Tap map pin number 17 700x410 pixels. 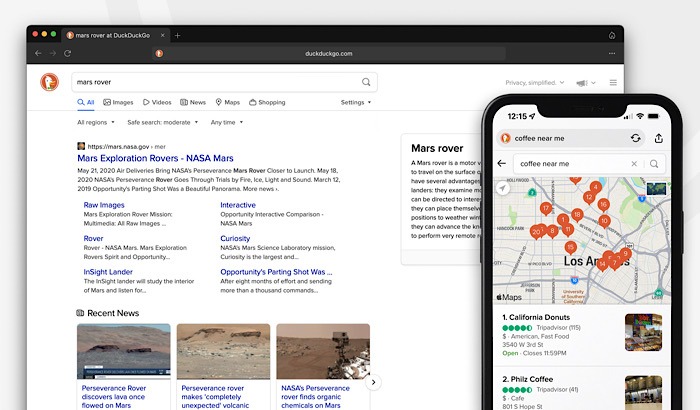[546, 209]
